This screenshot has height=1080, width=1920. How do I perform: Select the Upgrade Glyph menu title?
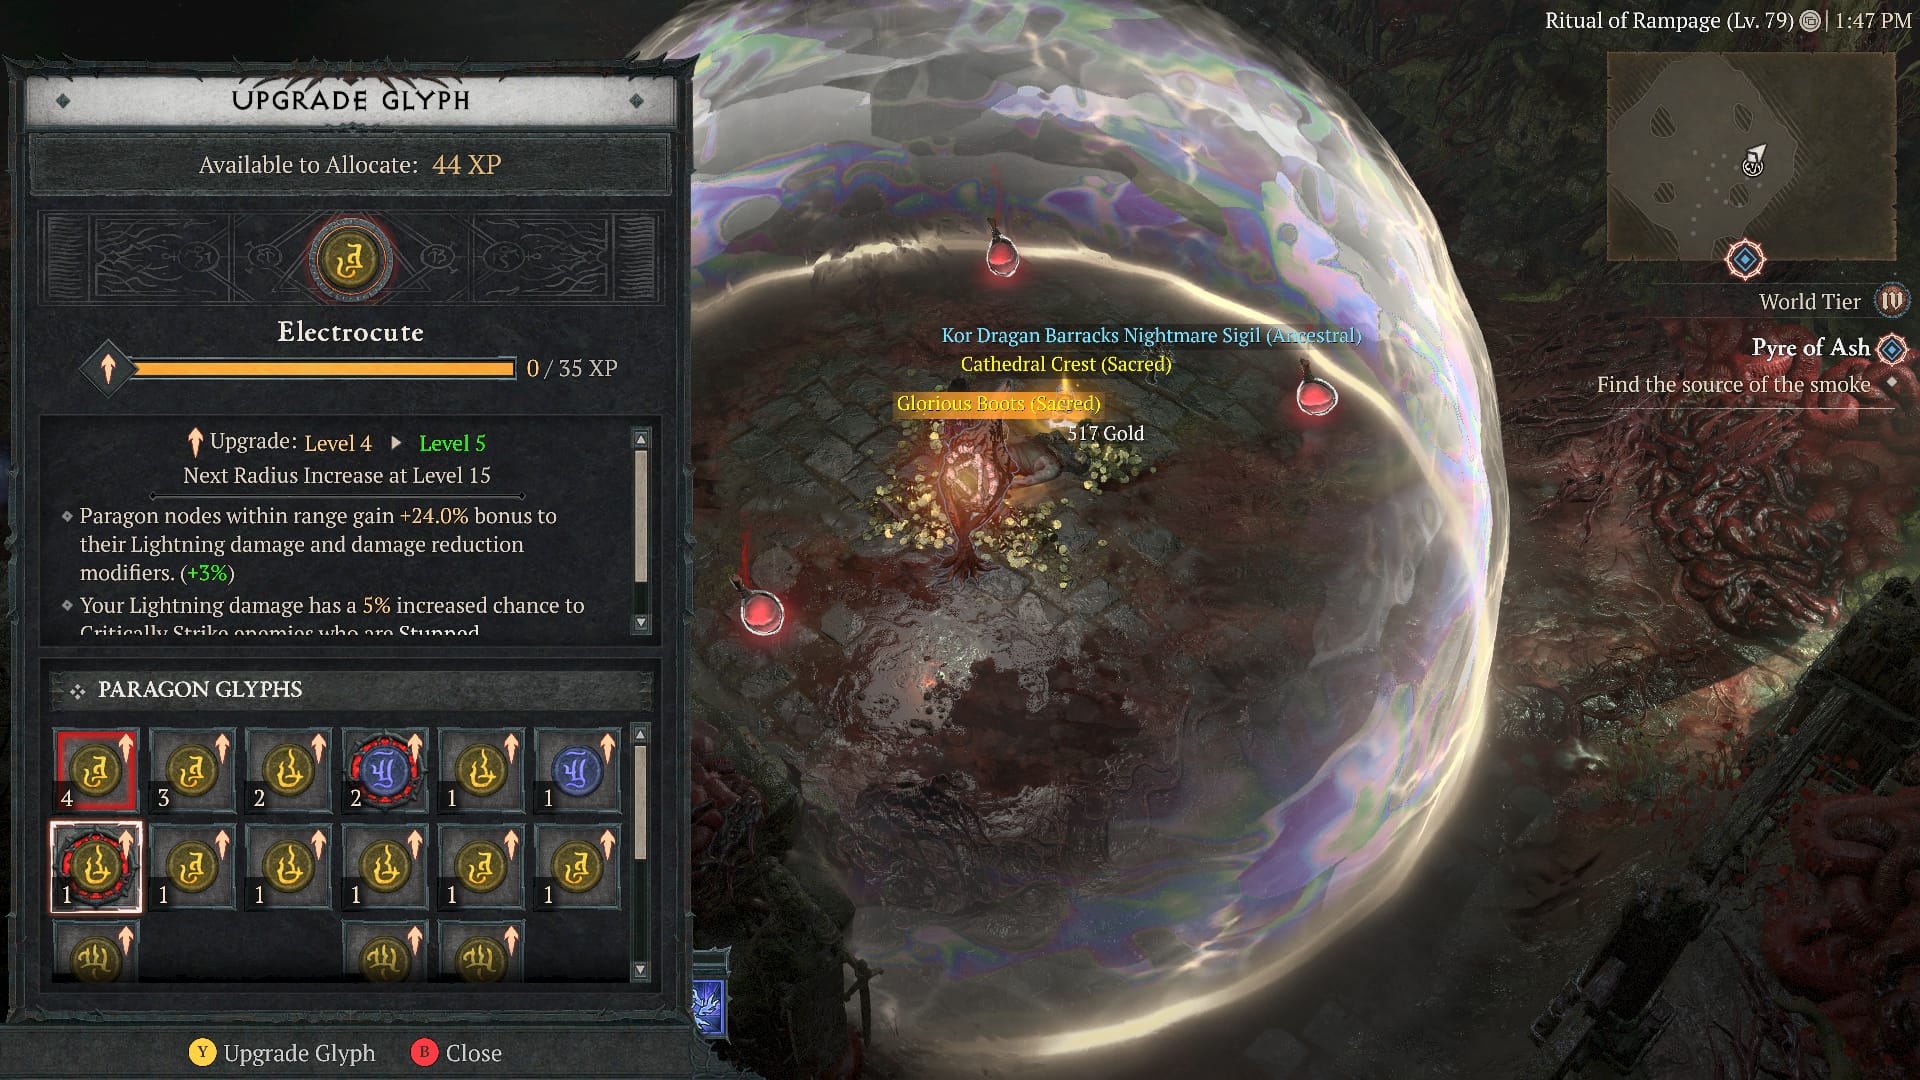pos(347,99)
